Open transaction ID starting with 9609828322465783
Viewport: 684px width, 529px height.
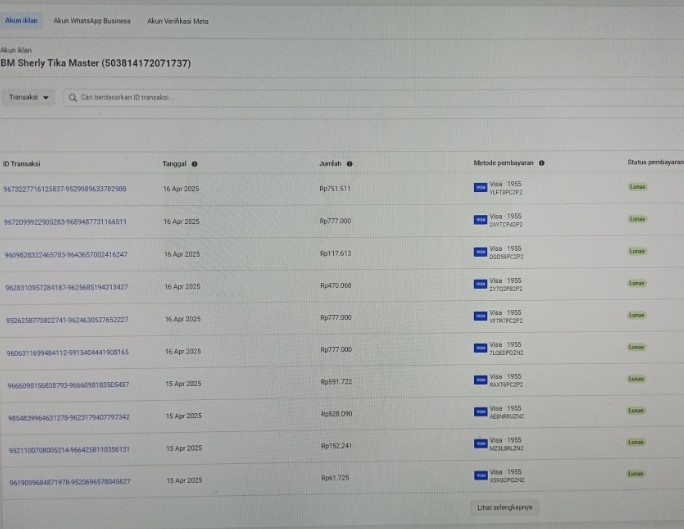pyautogui.click(x=65, y=255)
